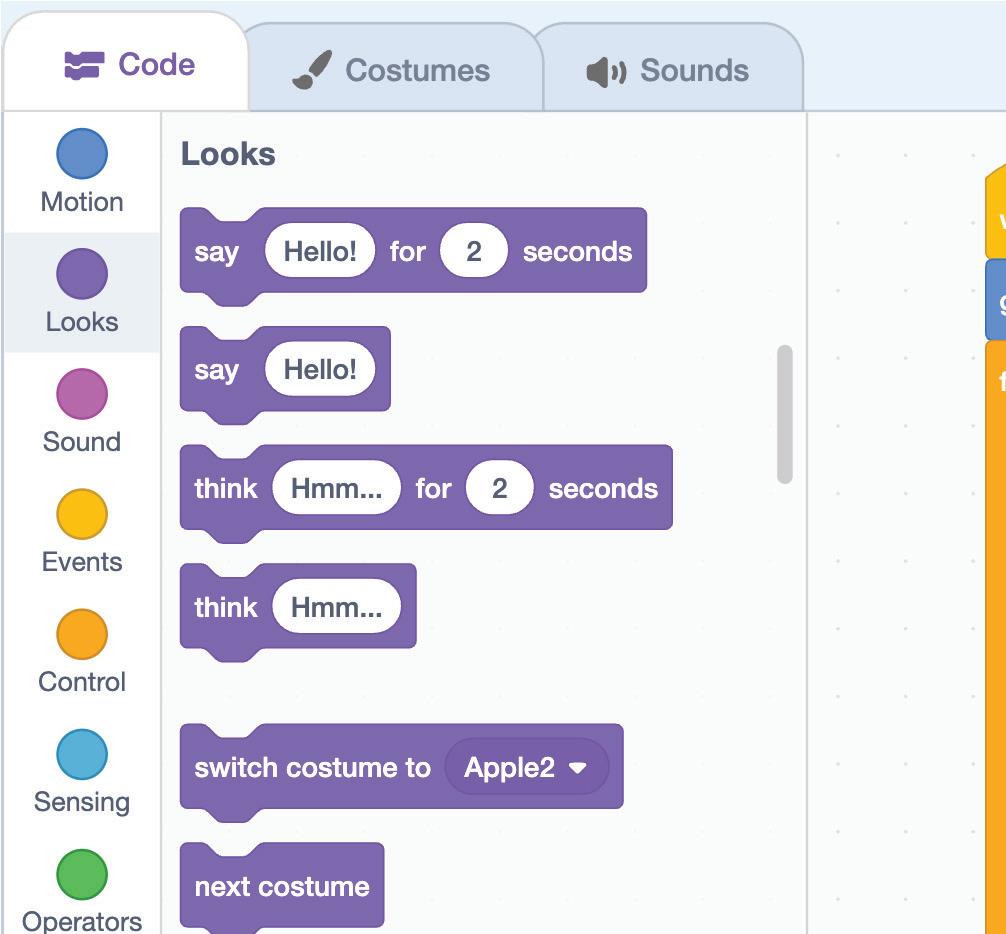Choose the Sound category circle
The image size is (1006, 934).
(82, 394)
